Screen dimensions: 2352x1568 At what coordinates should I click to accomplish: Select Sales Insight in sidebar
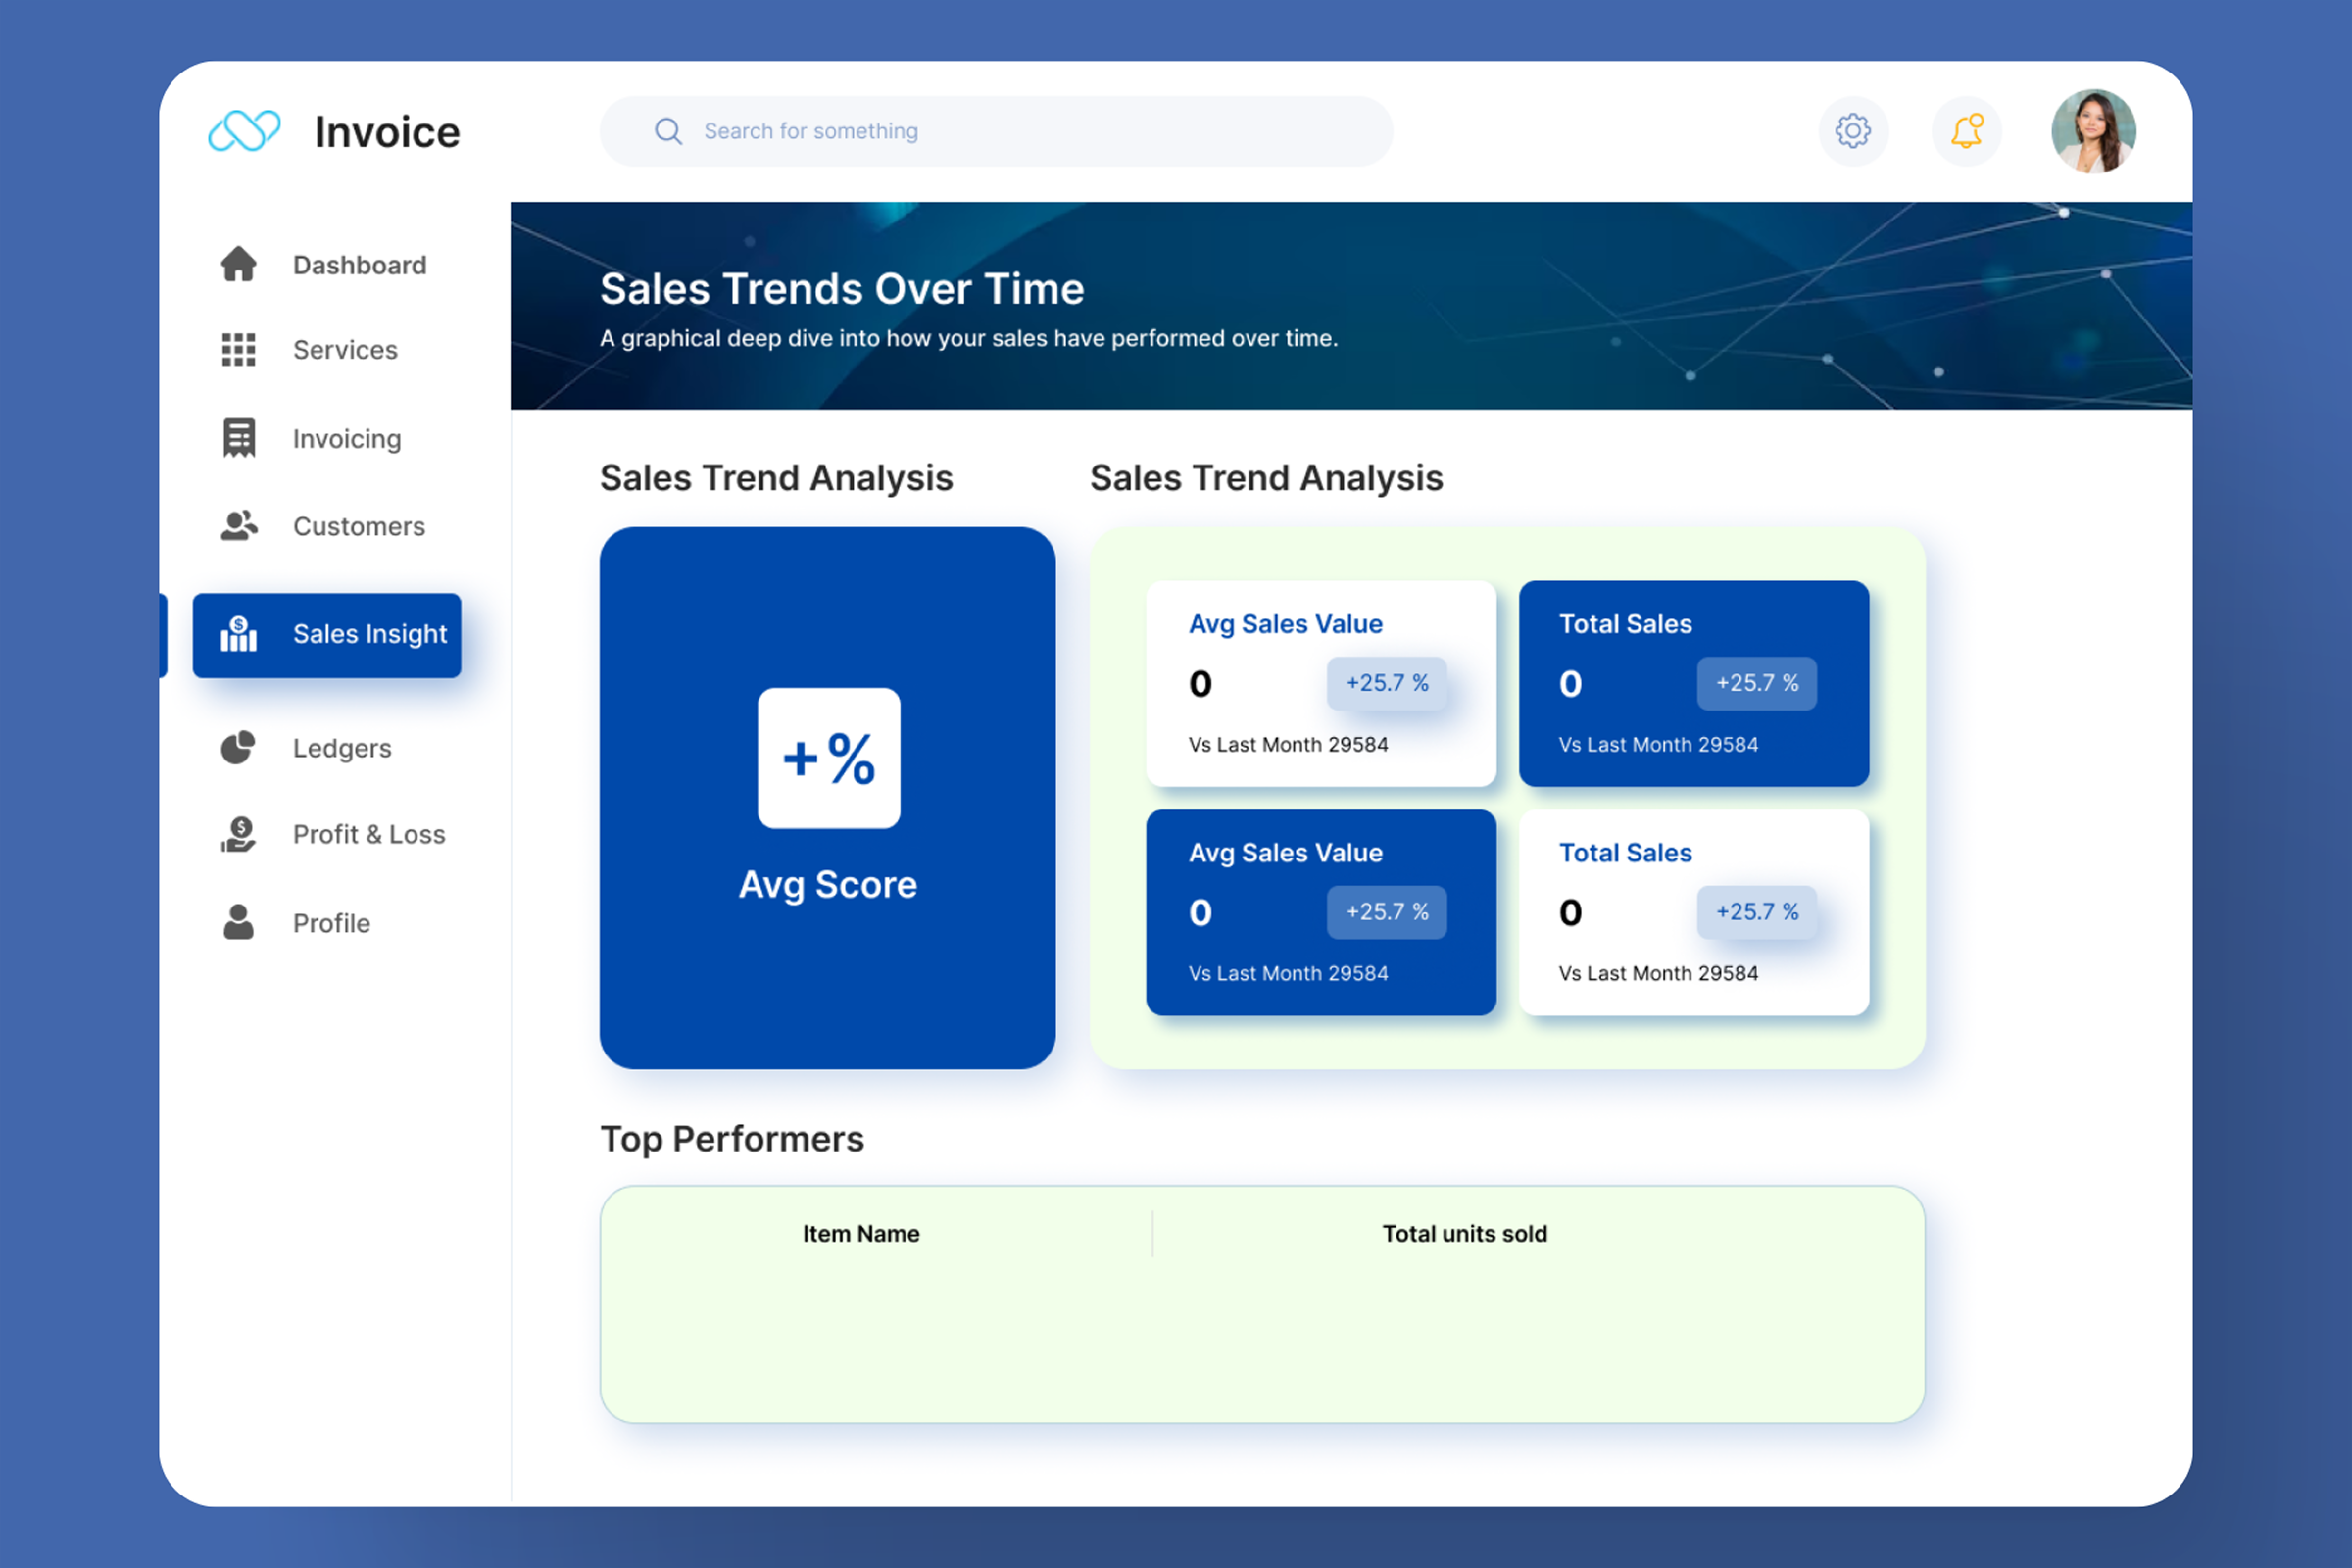click(x=327, y=635)
